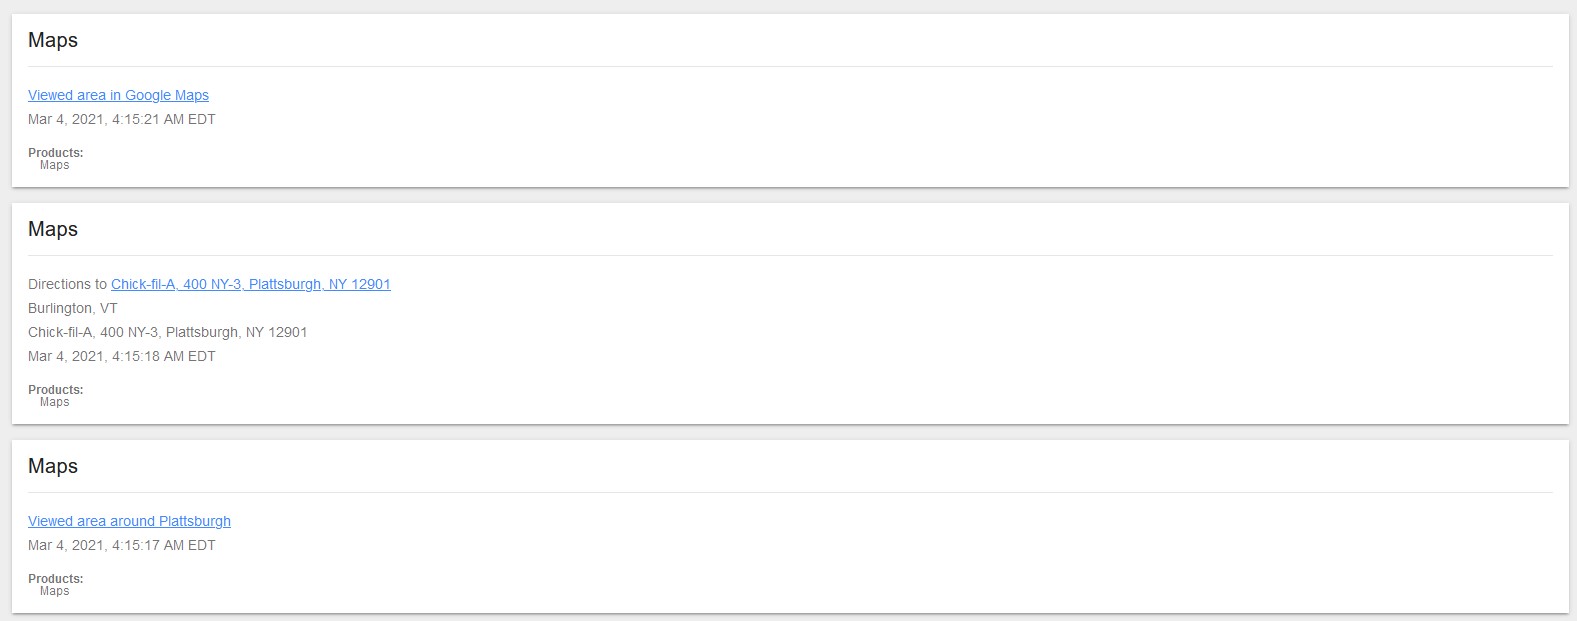Click the Products label under the 4:15:17 timestamp
The image size is (1577, 621).
click(x=55, y=579)
